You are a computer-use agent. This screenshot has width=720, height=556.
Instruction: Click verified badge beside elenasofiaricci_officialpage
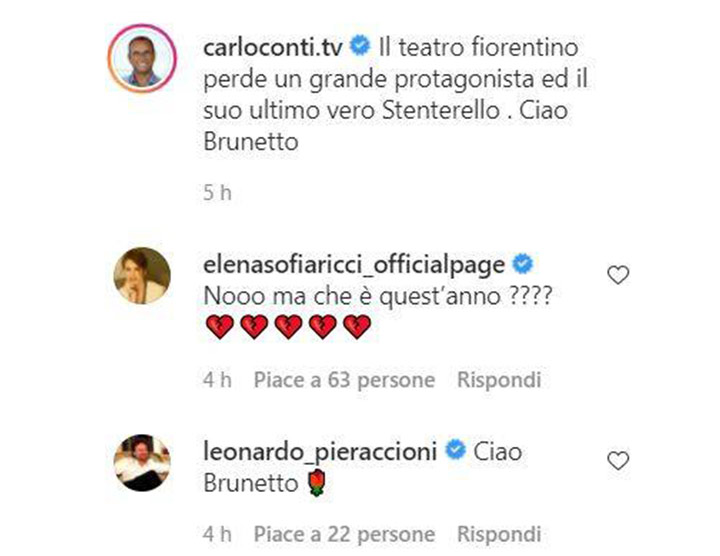pos(521,265)
